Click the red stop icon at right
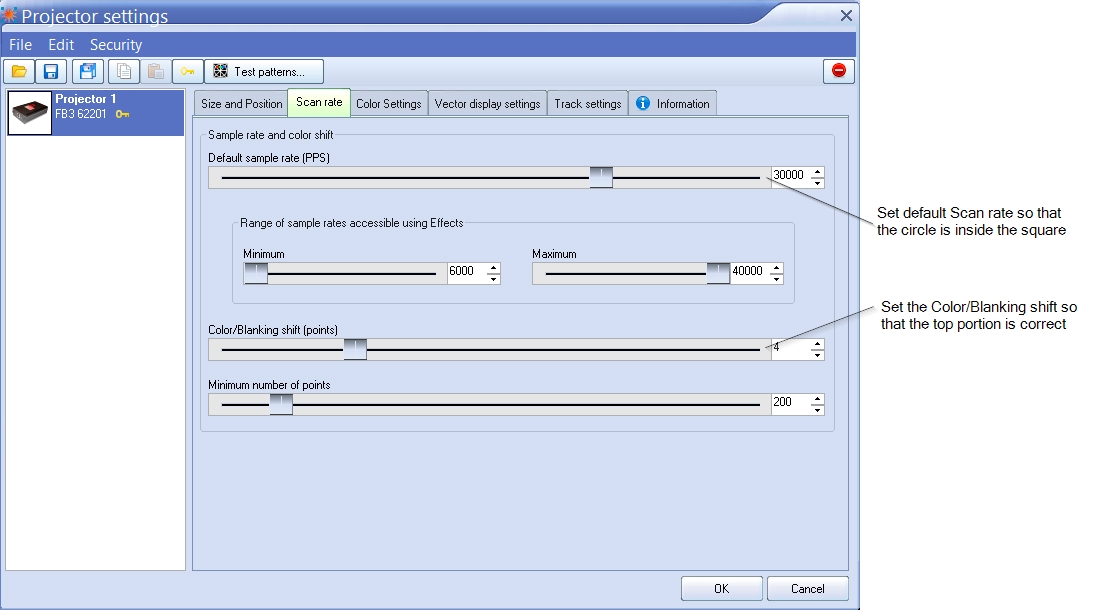The width and height of the screenshot is (1120, 610). (839, 71)
